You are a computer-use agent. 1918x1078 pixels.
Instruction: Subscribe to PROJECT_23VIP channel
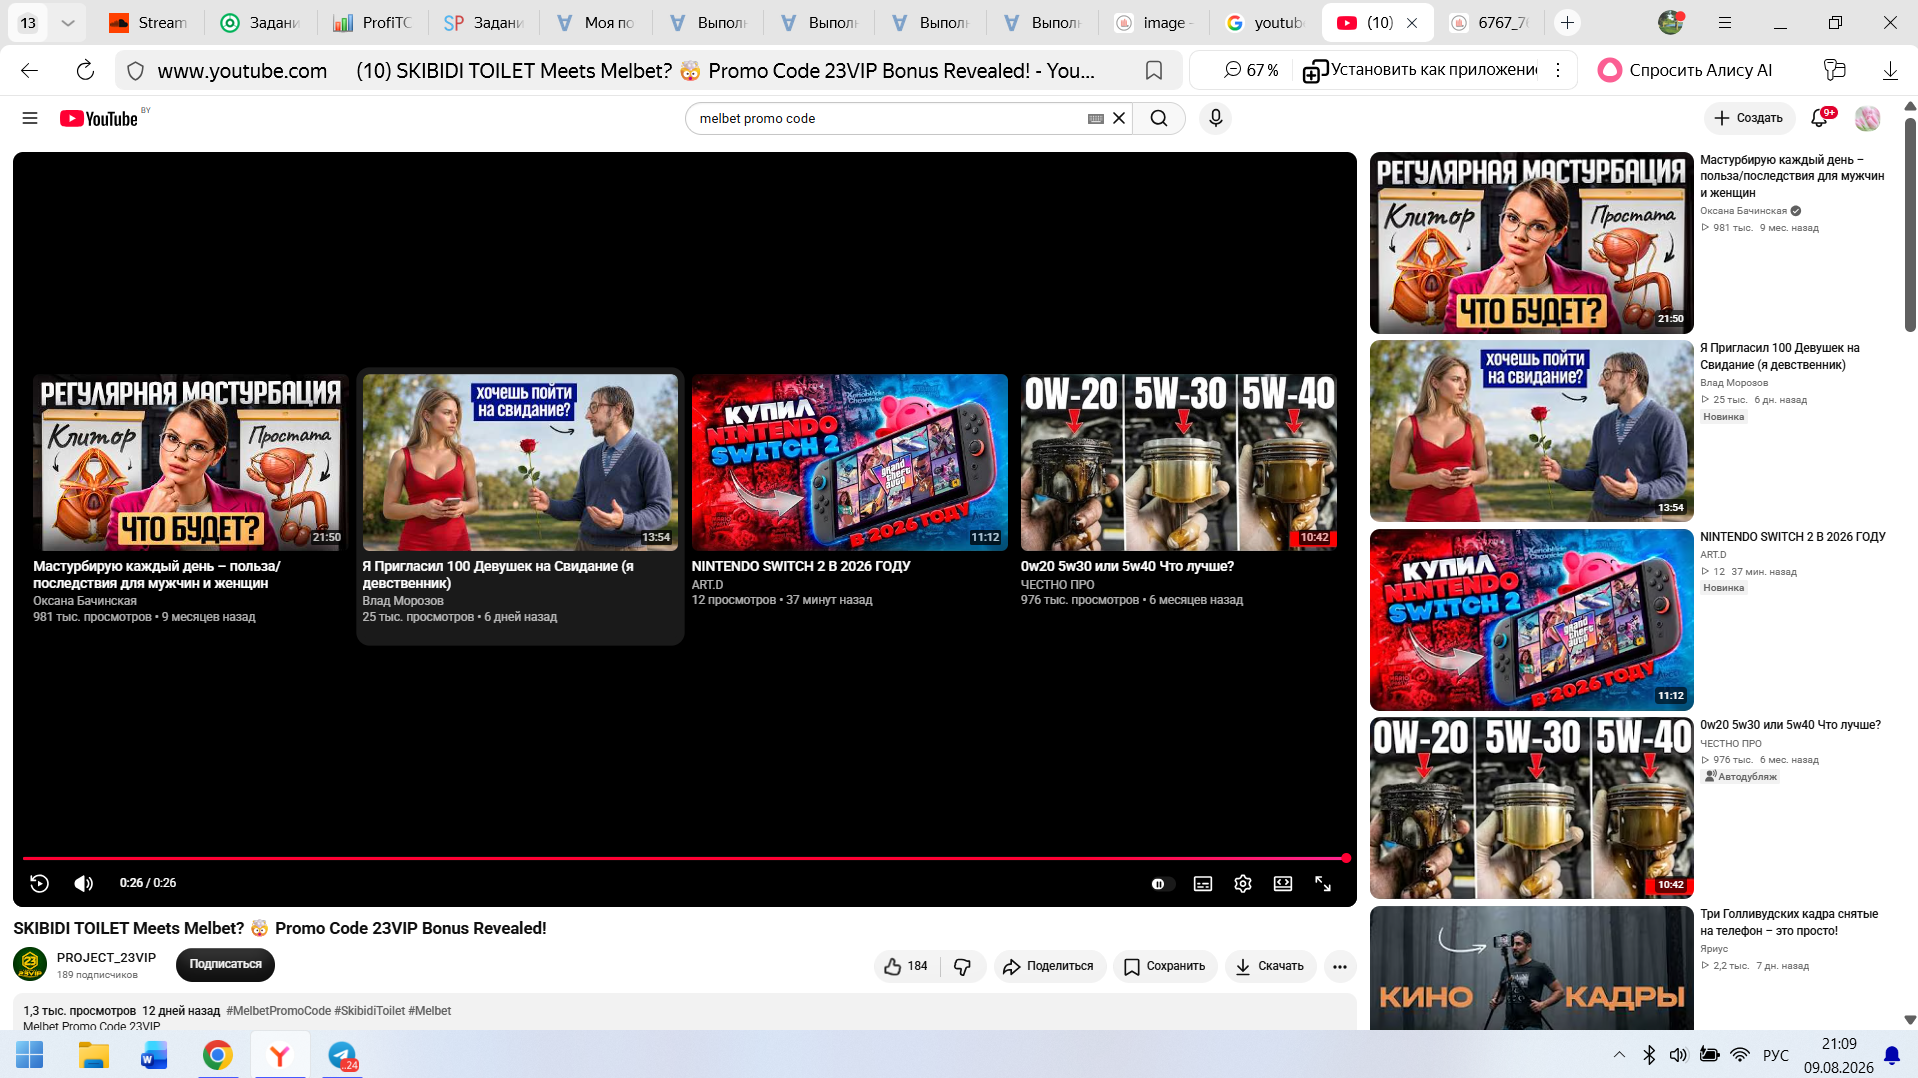pos(225,964)
